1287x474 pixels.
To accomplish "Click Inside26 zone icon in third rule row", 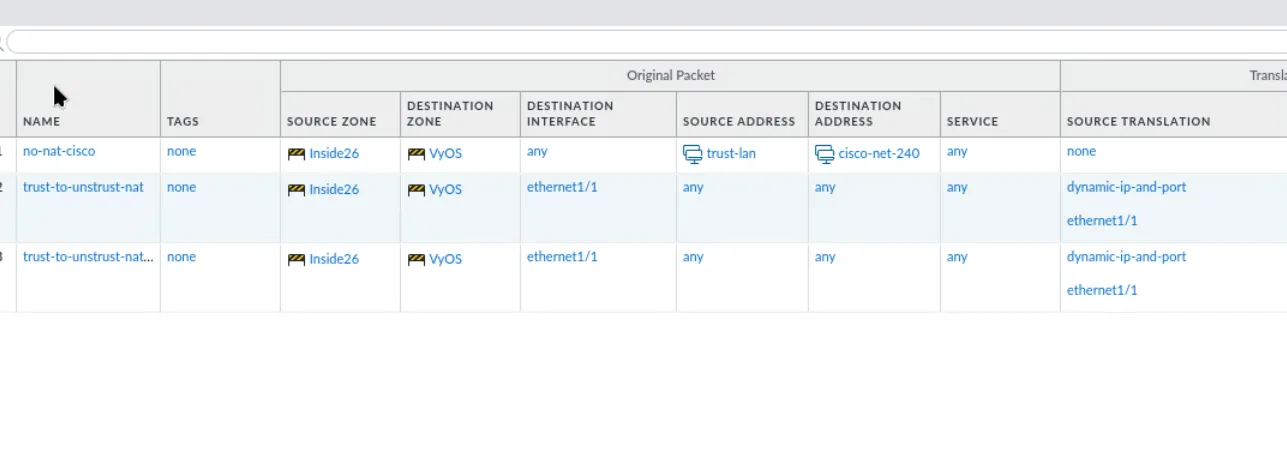I will [x=296, y=260].
